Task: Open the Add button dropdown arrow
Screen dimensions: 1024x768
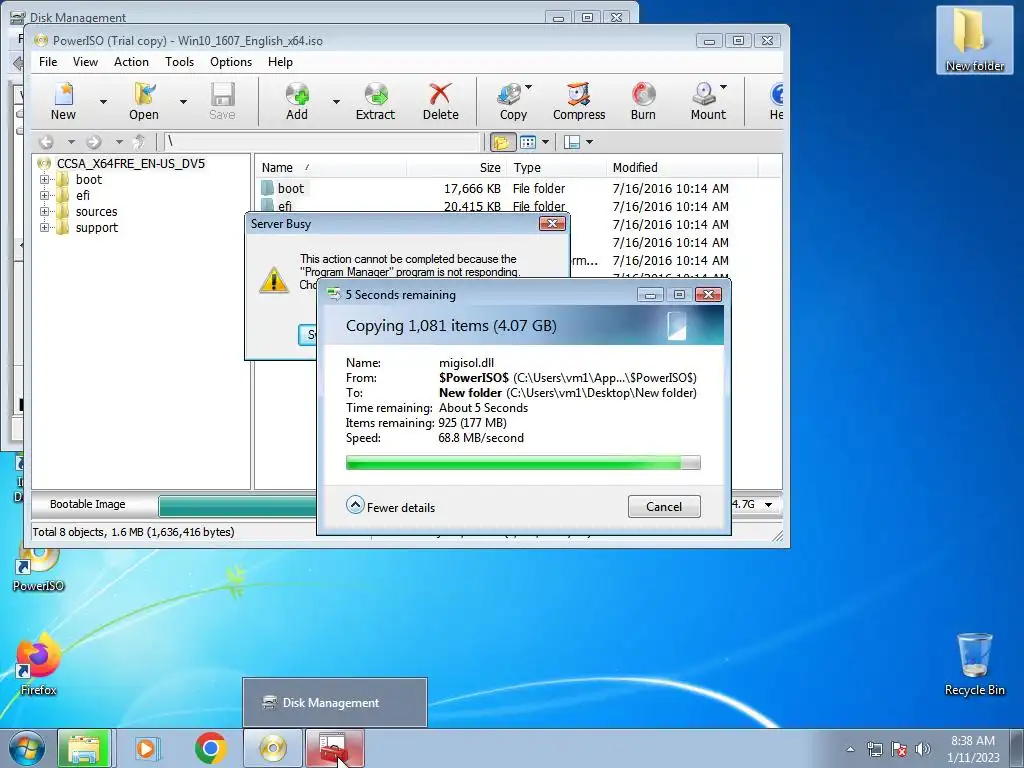Action: point(336,102)
